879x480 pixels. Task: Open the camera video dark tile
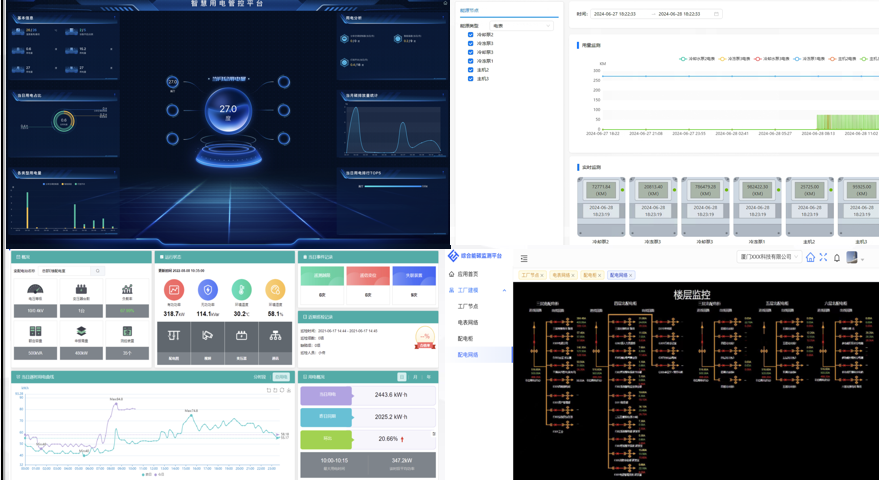coord(207,344)
